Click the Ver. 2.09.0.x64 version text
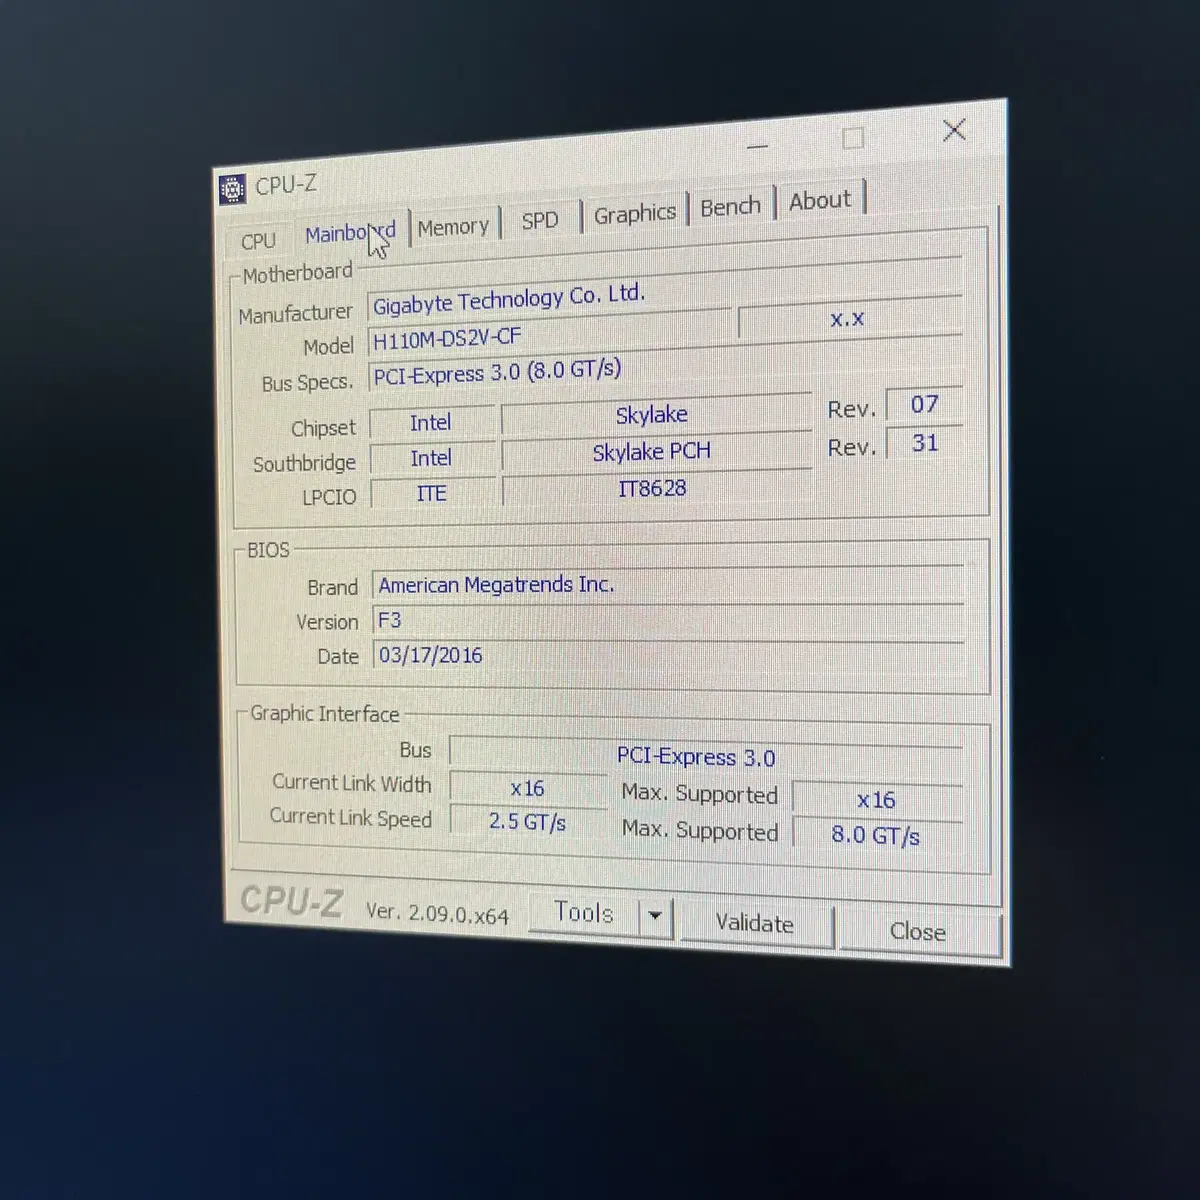This screenshot has width=1200, height=1200. point(437,913)
